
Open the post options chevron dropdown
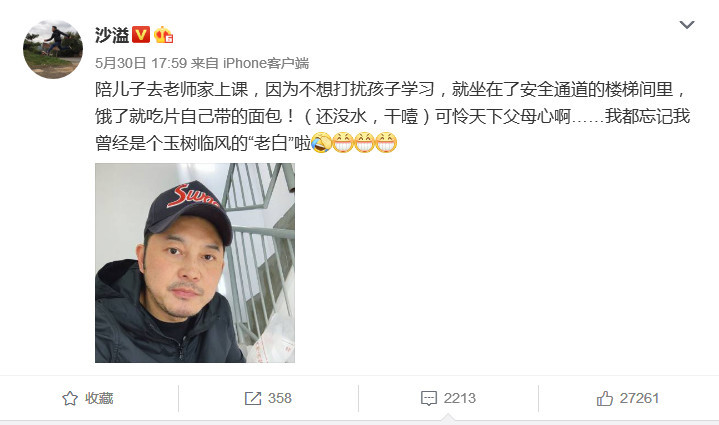(x=686, y=25)
